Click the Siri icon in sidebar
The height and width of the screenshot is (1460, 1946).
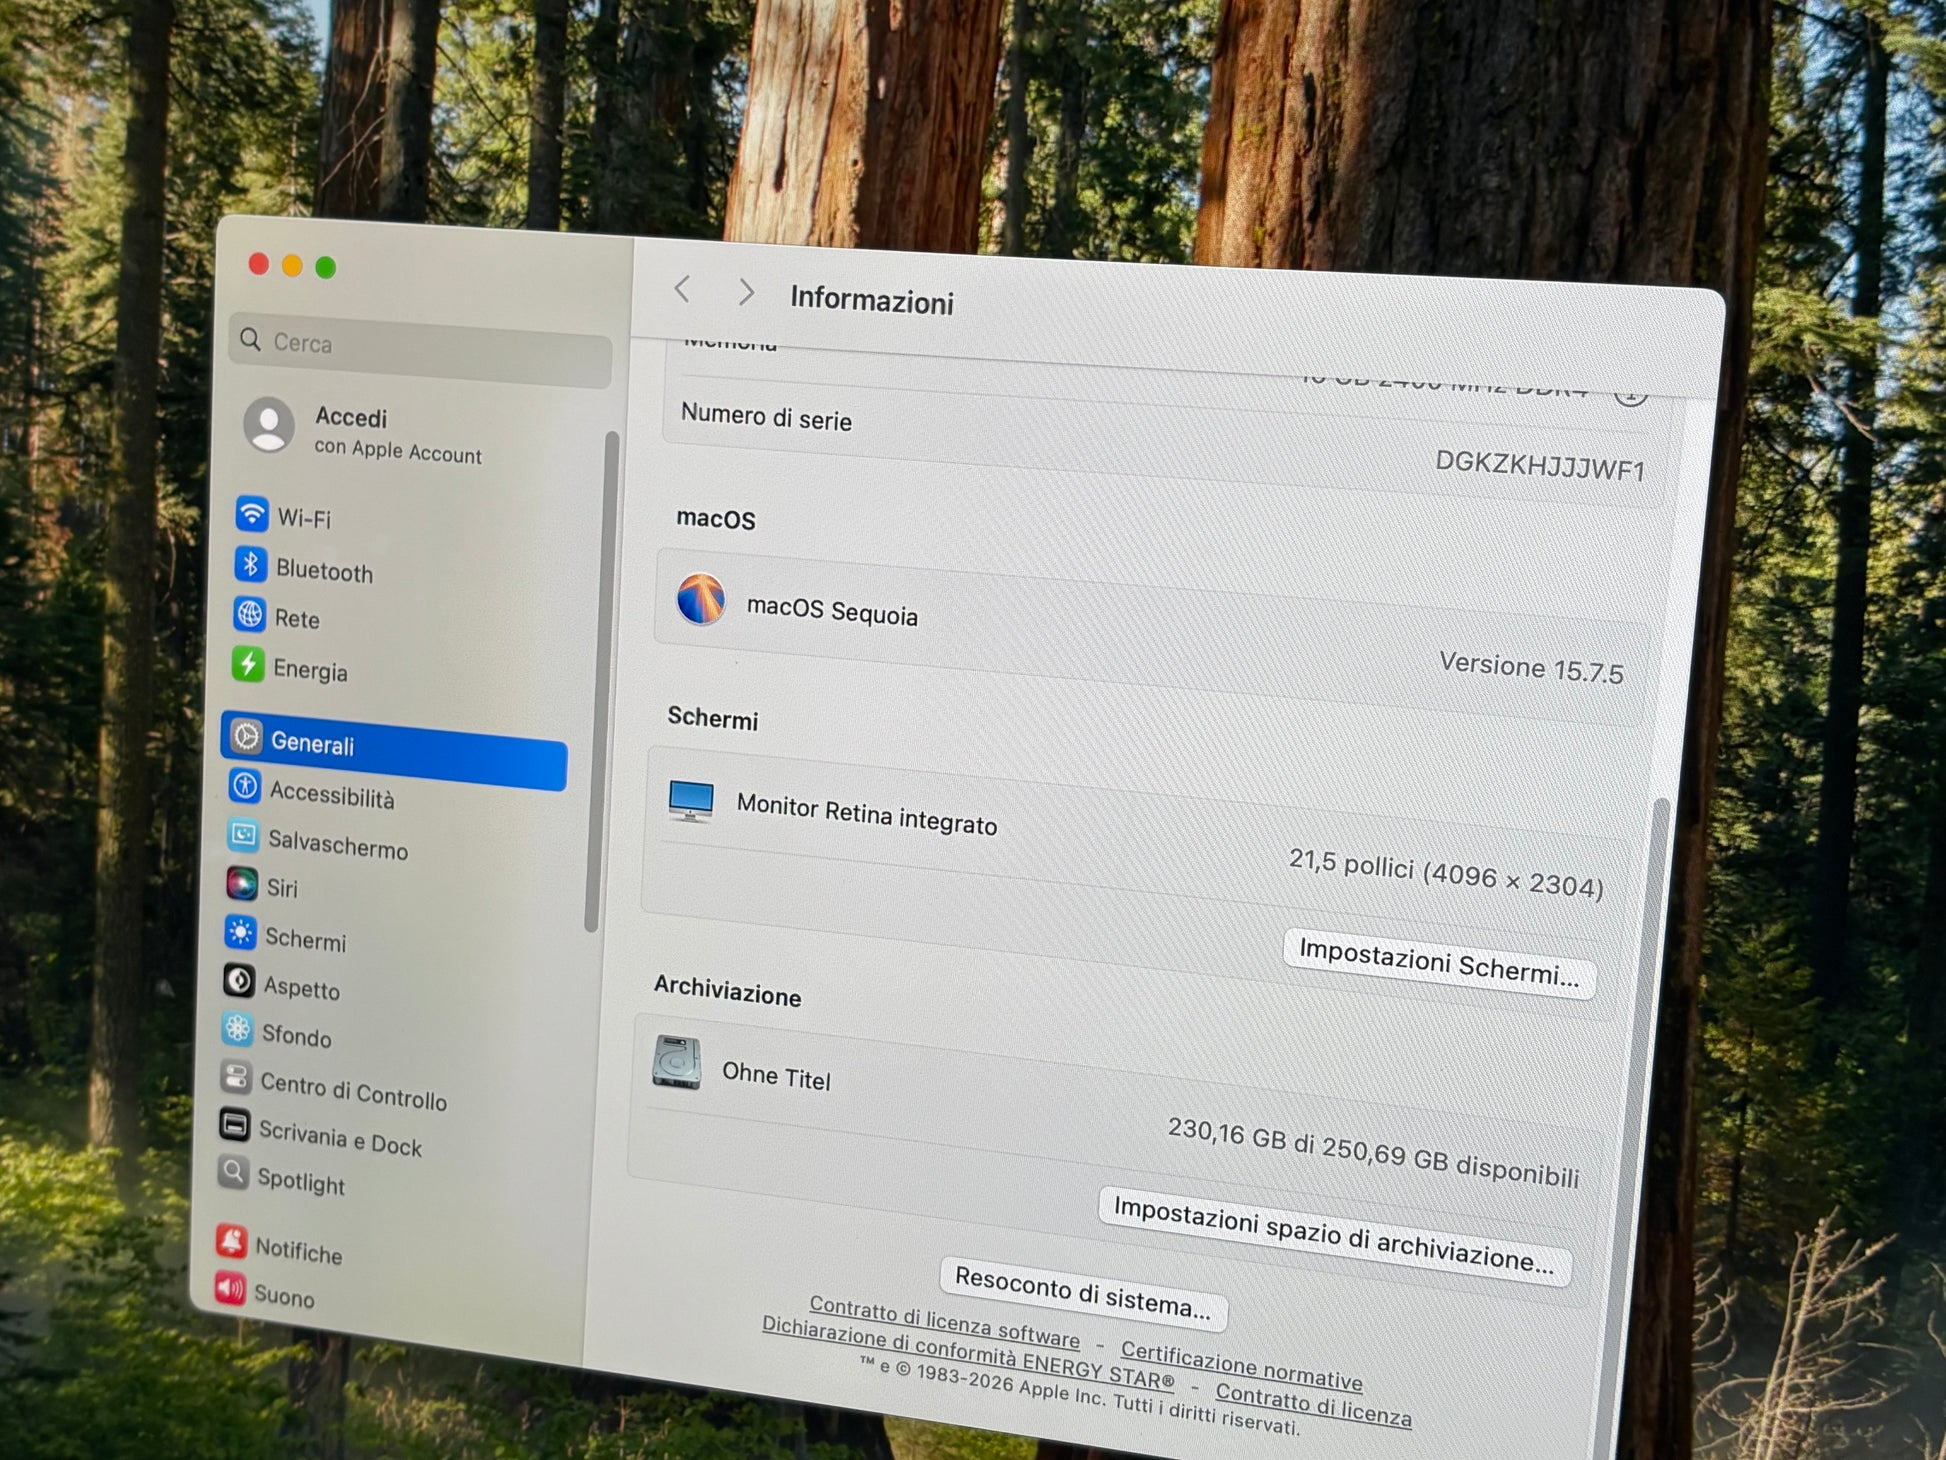[x=242, y=884]
